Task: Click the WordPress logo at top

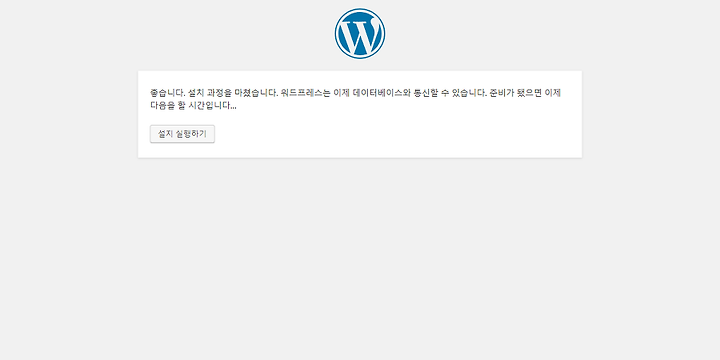Action: [360, 34]
